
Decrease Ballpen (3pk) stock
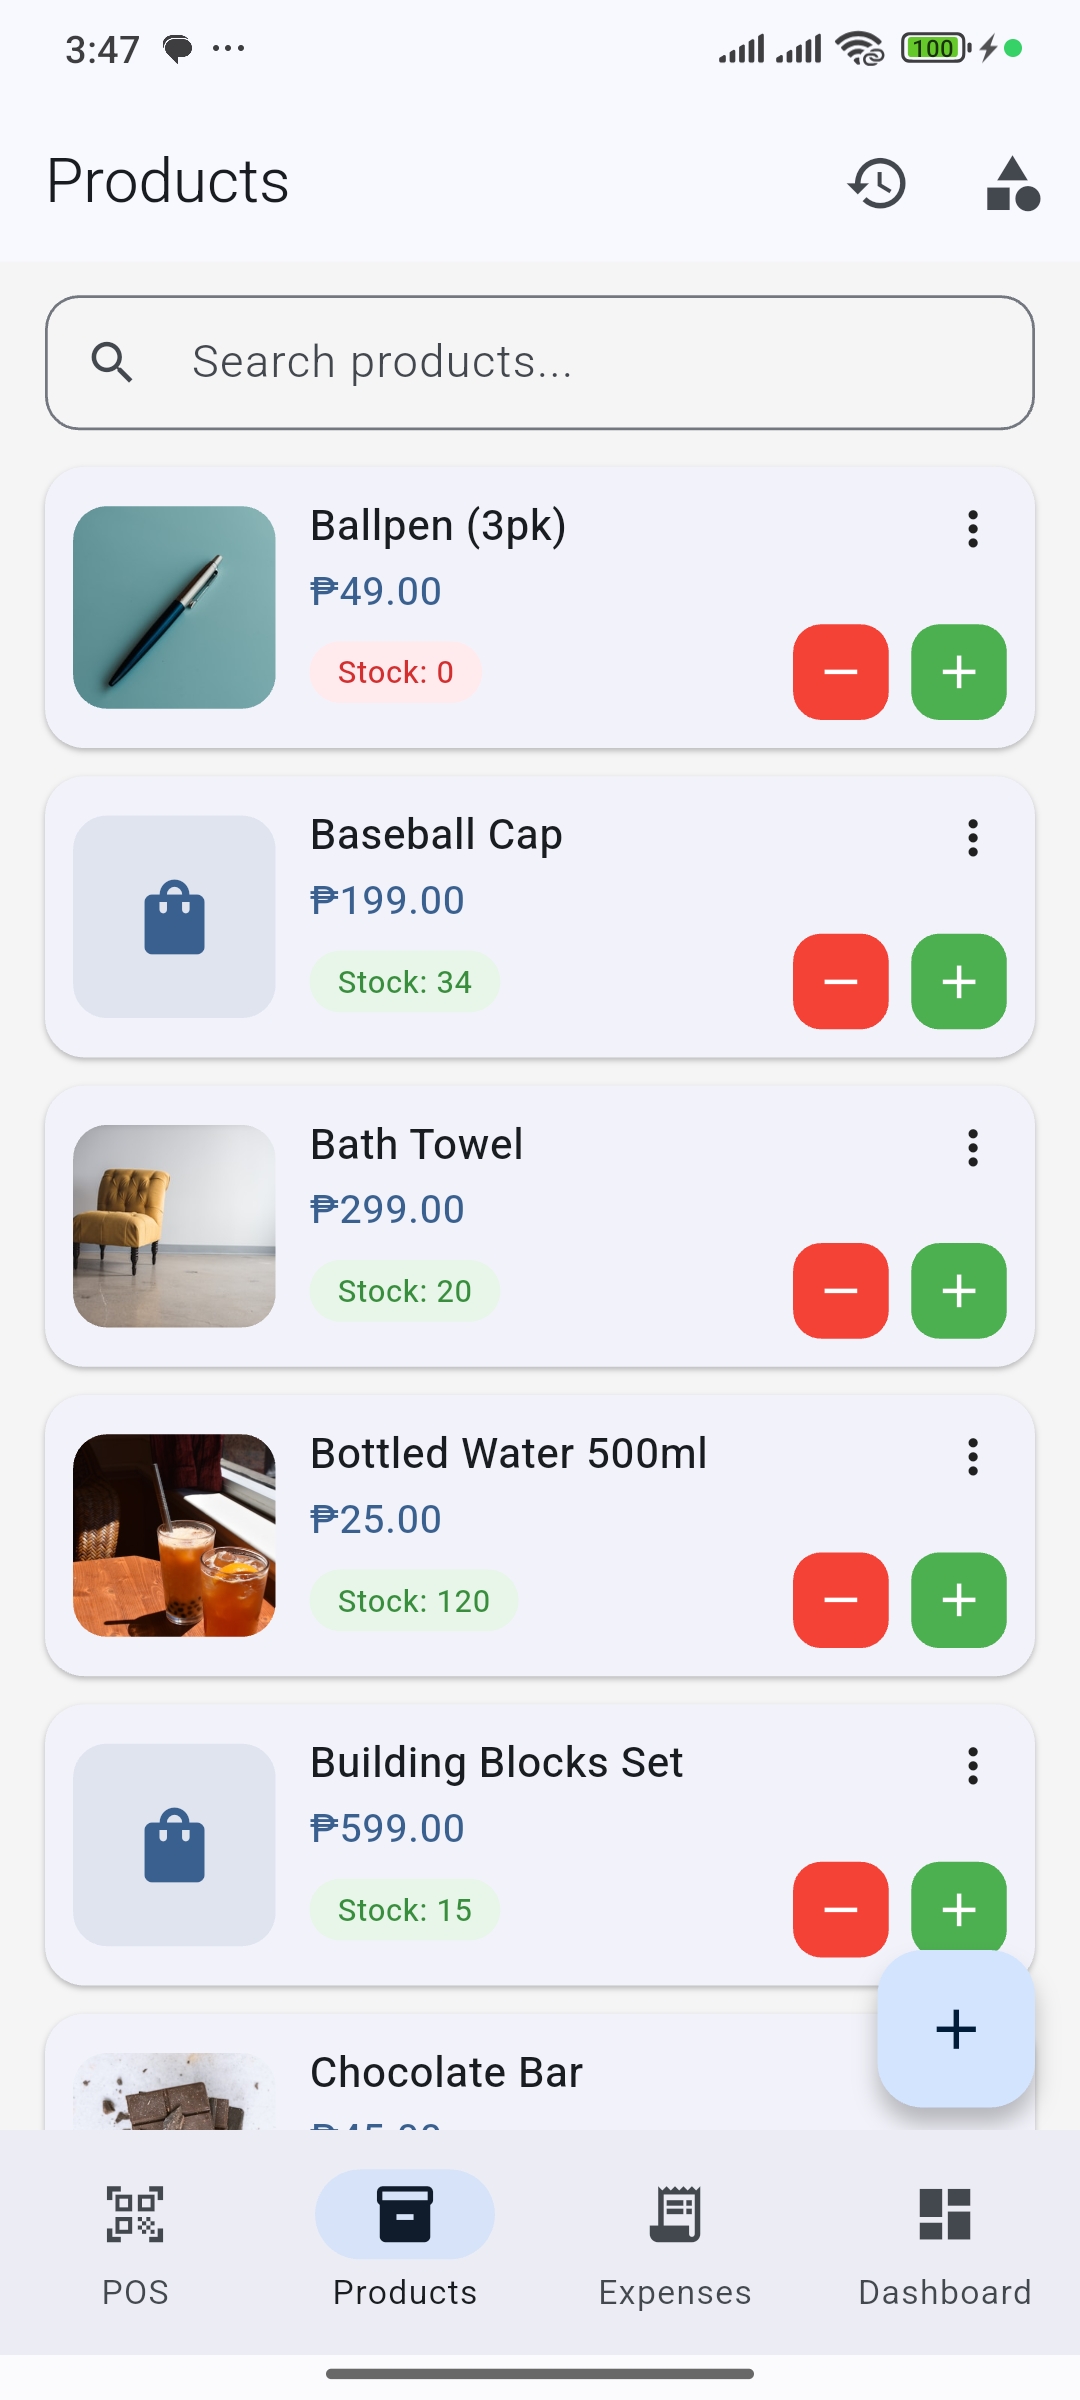click(x=840, y=672)
